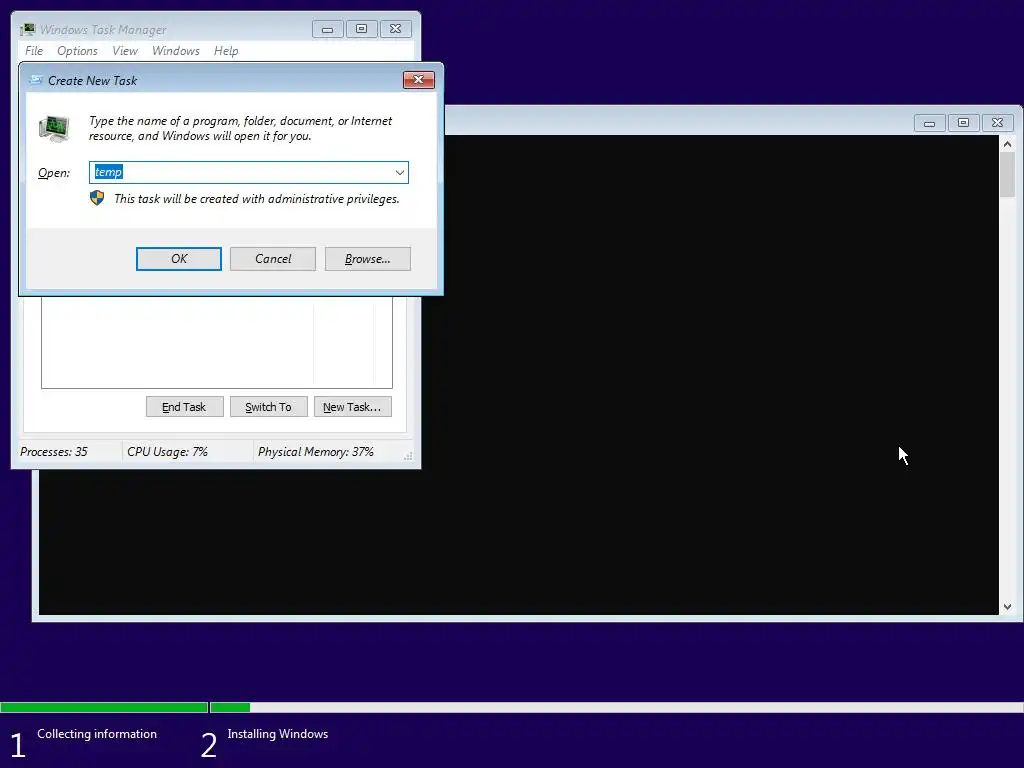Click OK in Create New Task dialog
This screenshot has height=768, width=1024.
(x=178, y=259)
